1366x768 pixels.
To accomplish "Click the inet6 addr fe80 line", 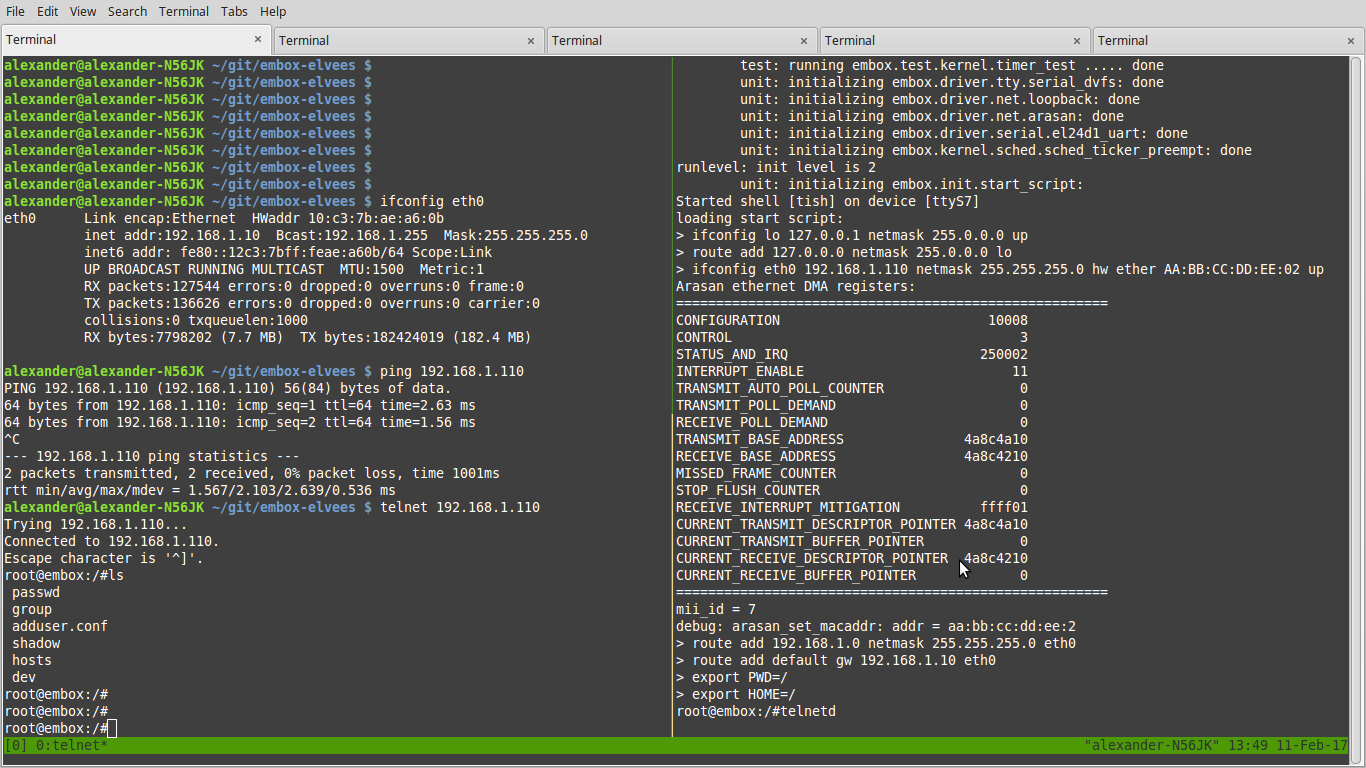I will 288,252.
